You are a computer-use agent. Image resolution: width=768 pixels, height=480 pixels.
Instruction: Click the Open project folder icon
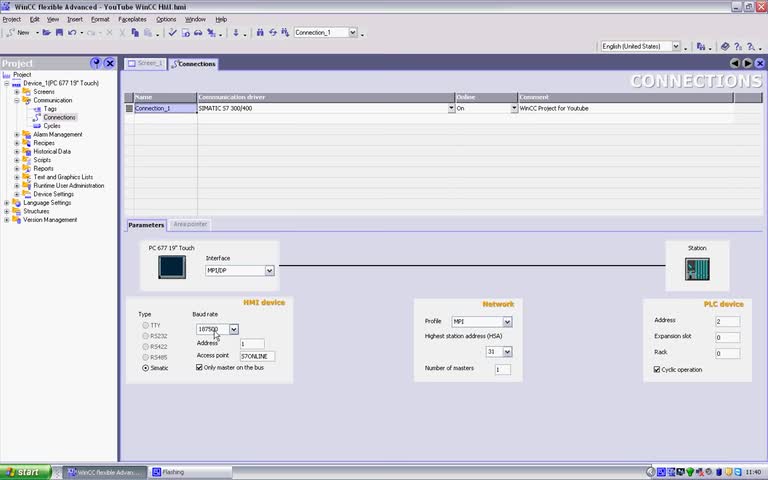pos(47,32)
